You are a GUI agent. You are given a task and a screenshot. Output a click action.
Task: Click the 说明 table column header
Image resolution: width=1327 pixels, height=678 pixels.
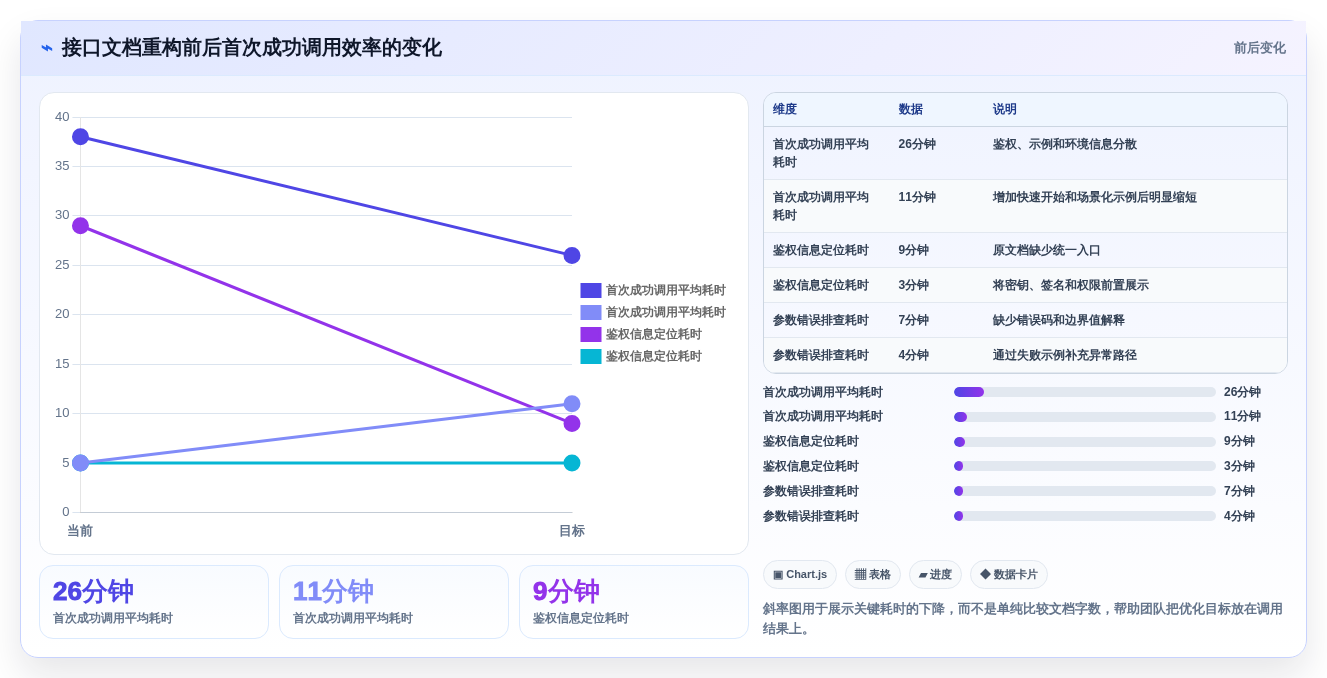1005,110
